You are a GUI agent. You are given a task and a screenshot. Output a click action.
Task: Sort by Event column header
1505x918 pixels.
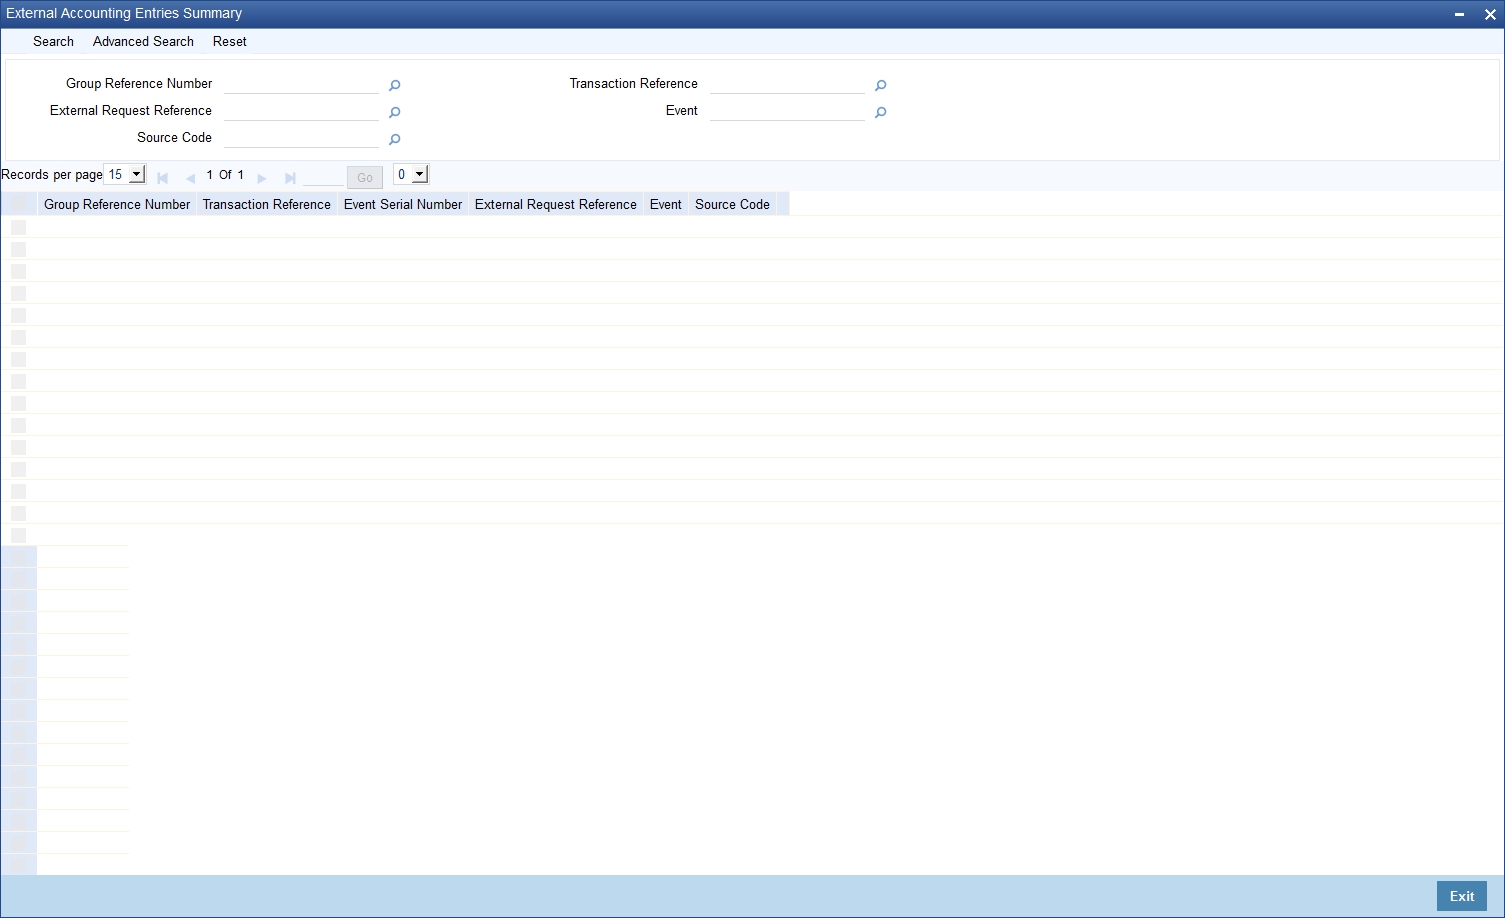(x=666, y=204)
